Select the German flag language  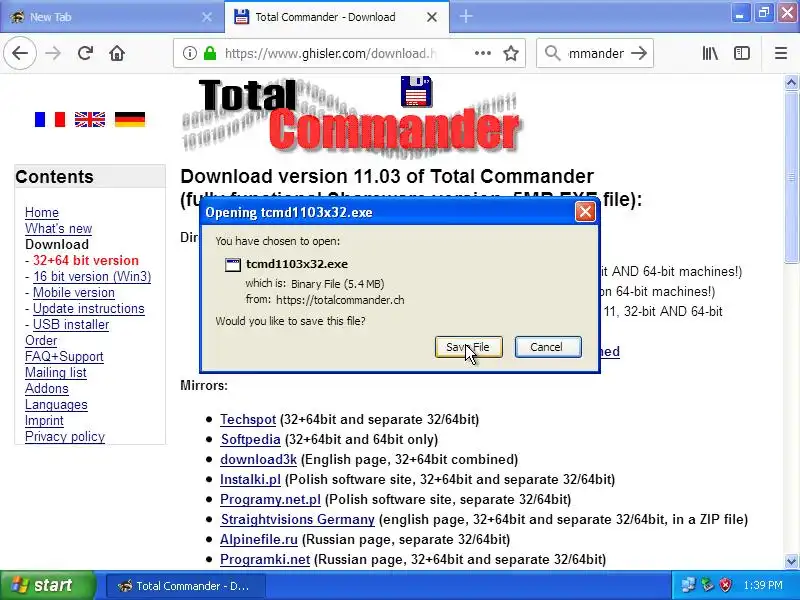click(x=130, y=119)
